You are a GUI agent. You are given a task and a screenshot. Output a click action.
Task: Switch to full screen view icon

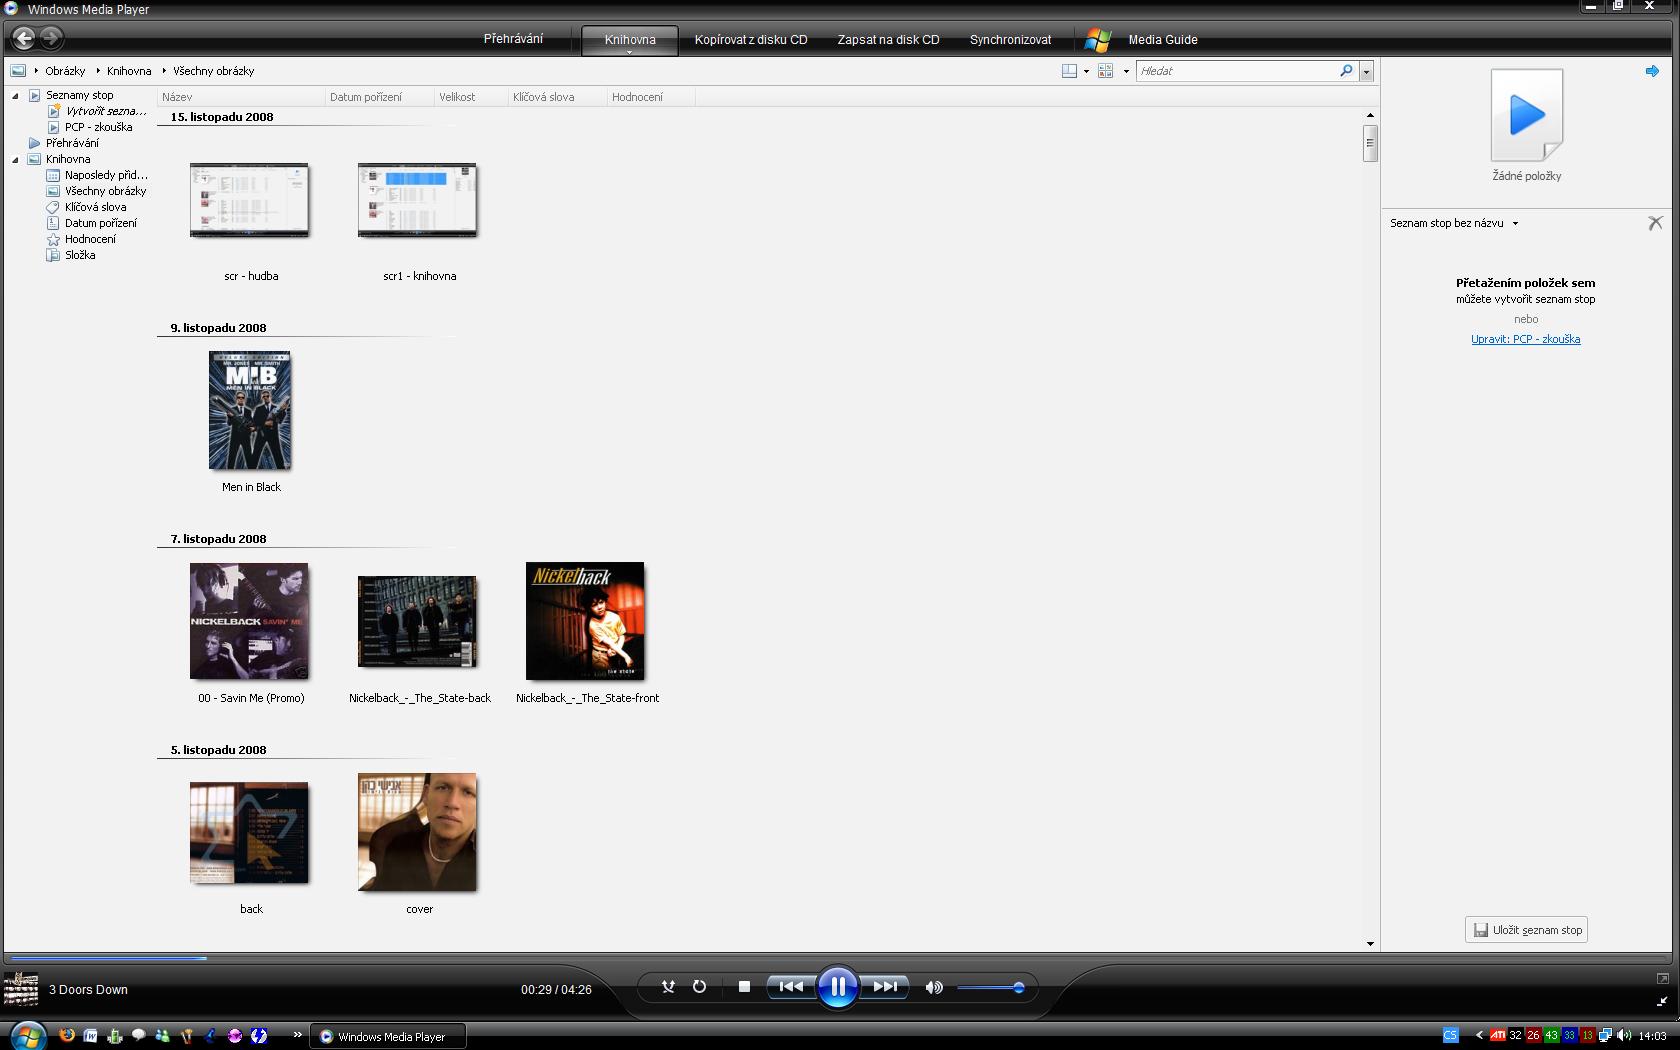click(1662, 978)
